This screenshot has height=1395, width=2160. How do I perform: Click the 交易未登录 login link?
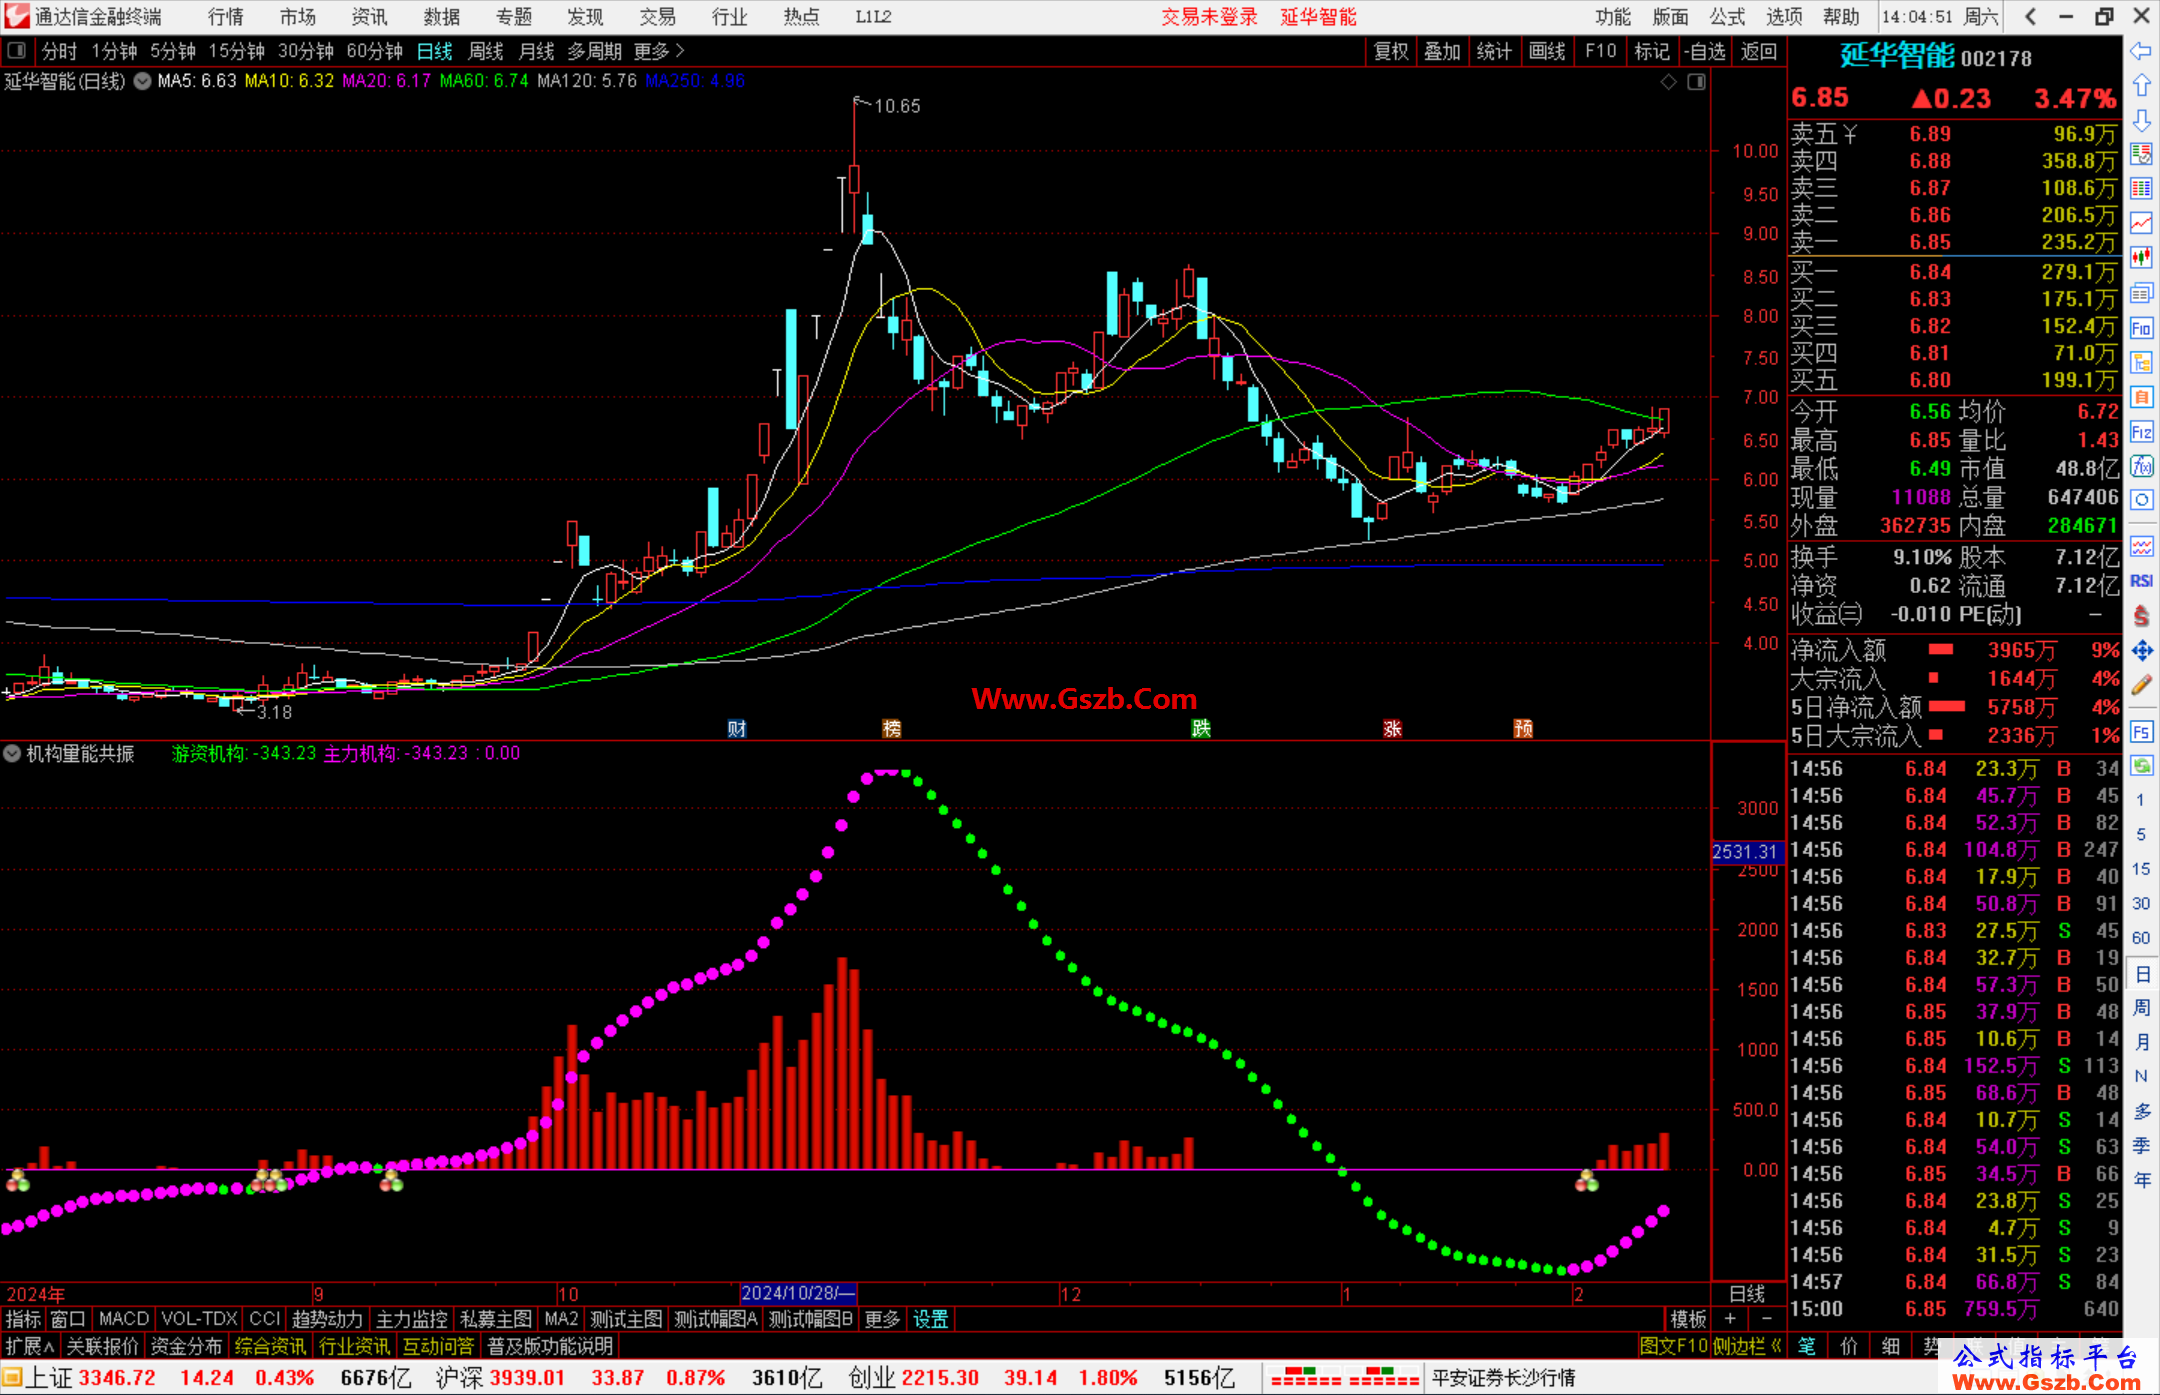tap(1208, 16)
